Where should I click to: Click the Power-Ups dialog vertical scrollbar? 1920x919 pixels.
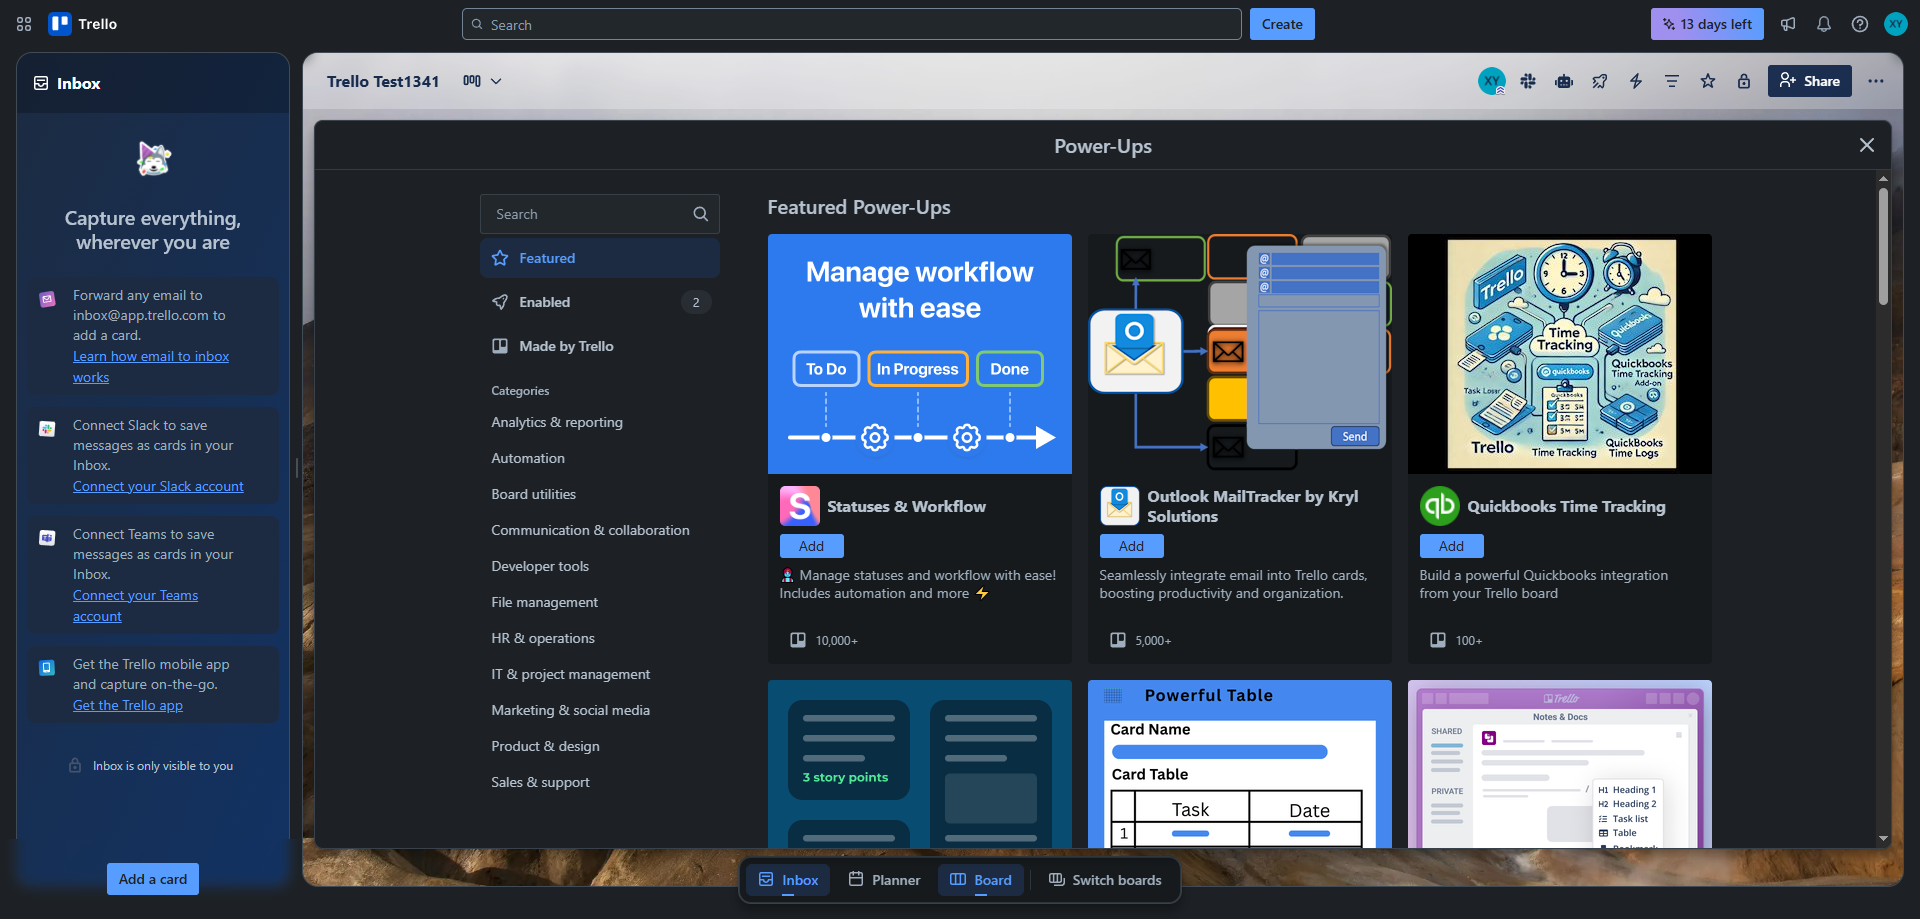[1883, 246]
